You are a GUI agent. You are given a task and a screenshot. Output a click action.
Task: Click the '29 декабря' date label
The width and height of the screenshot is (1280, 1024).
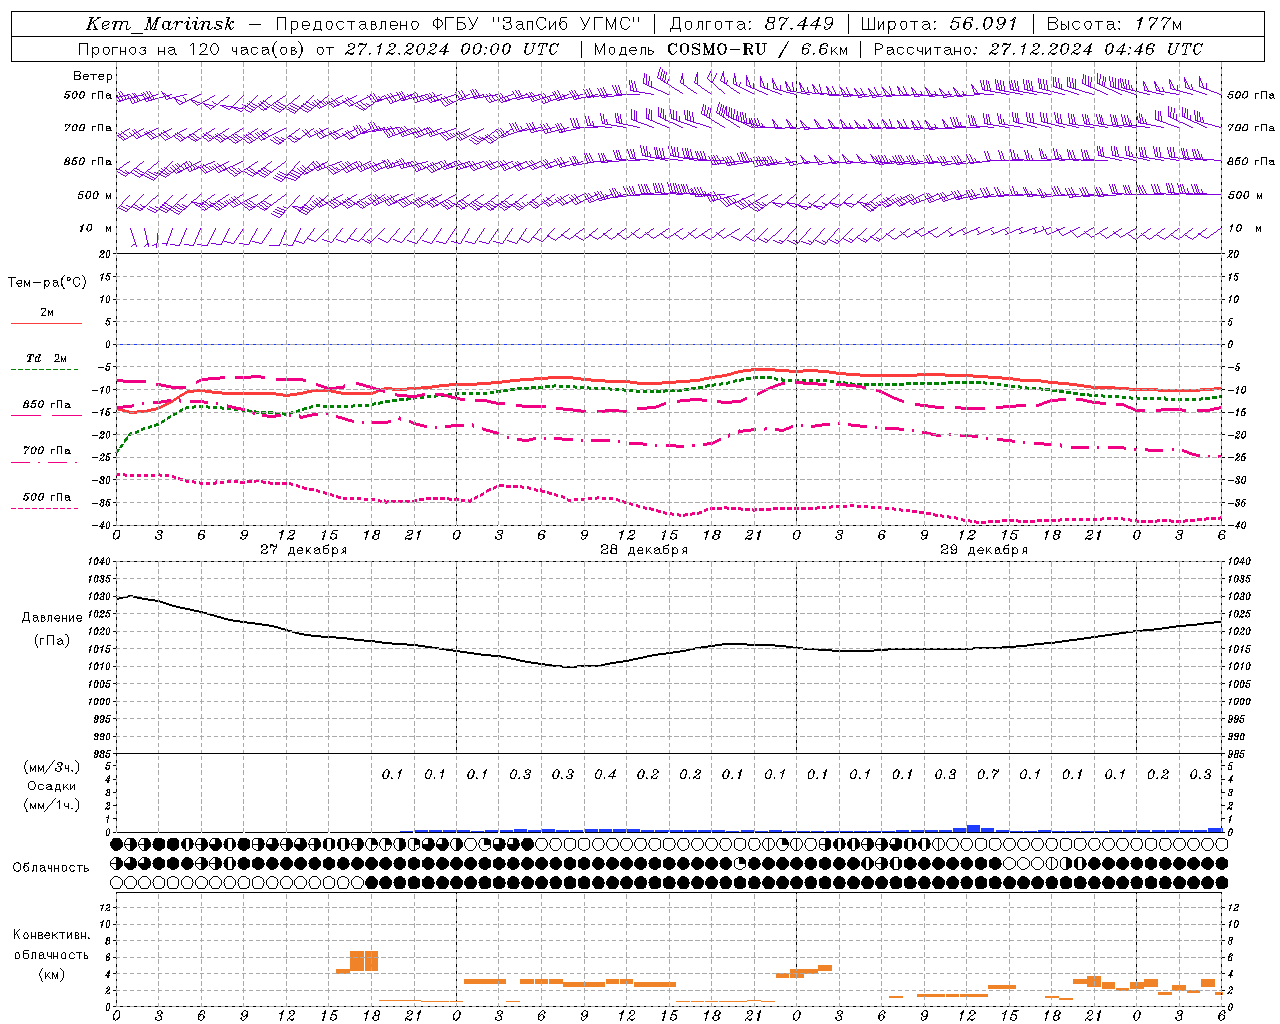coord(984,550)
